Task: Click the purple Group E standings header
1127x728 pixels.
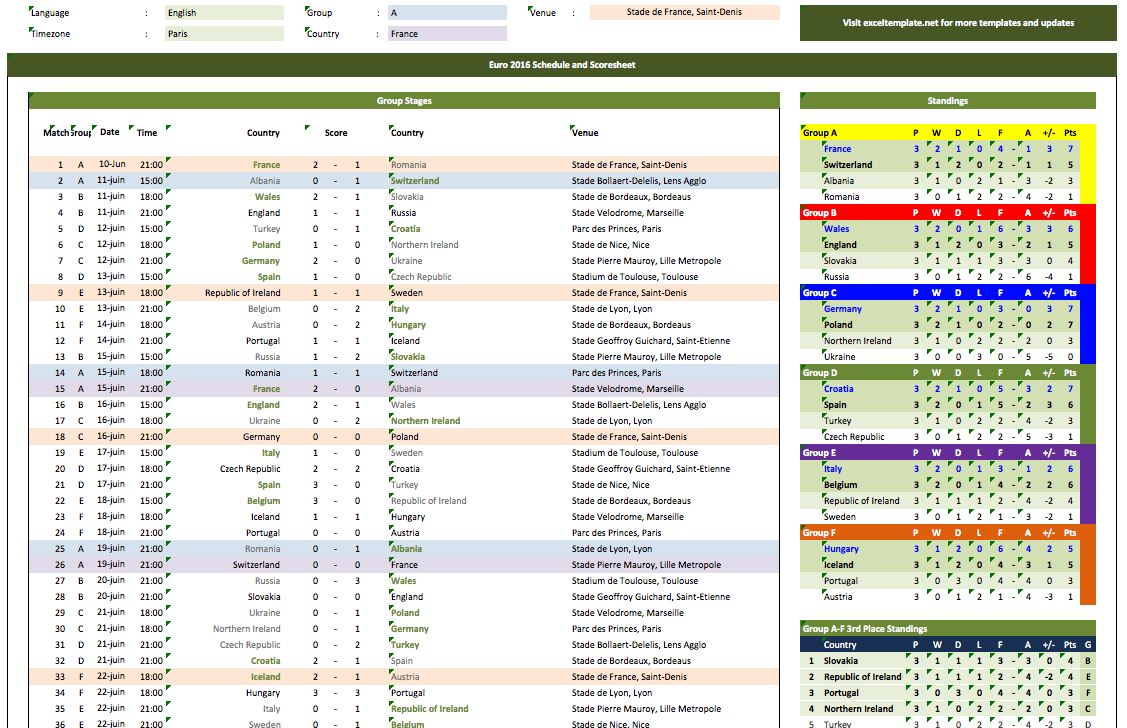Action: [947, 453]
